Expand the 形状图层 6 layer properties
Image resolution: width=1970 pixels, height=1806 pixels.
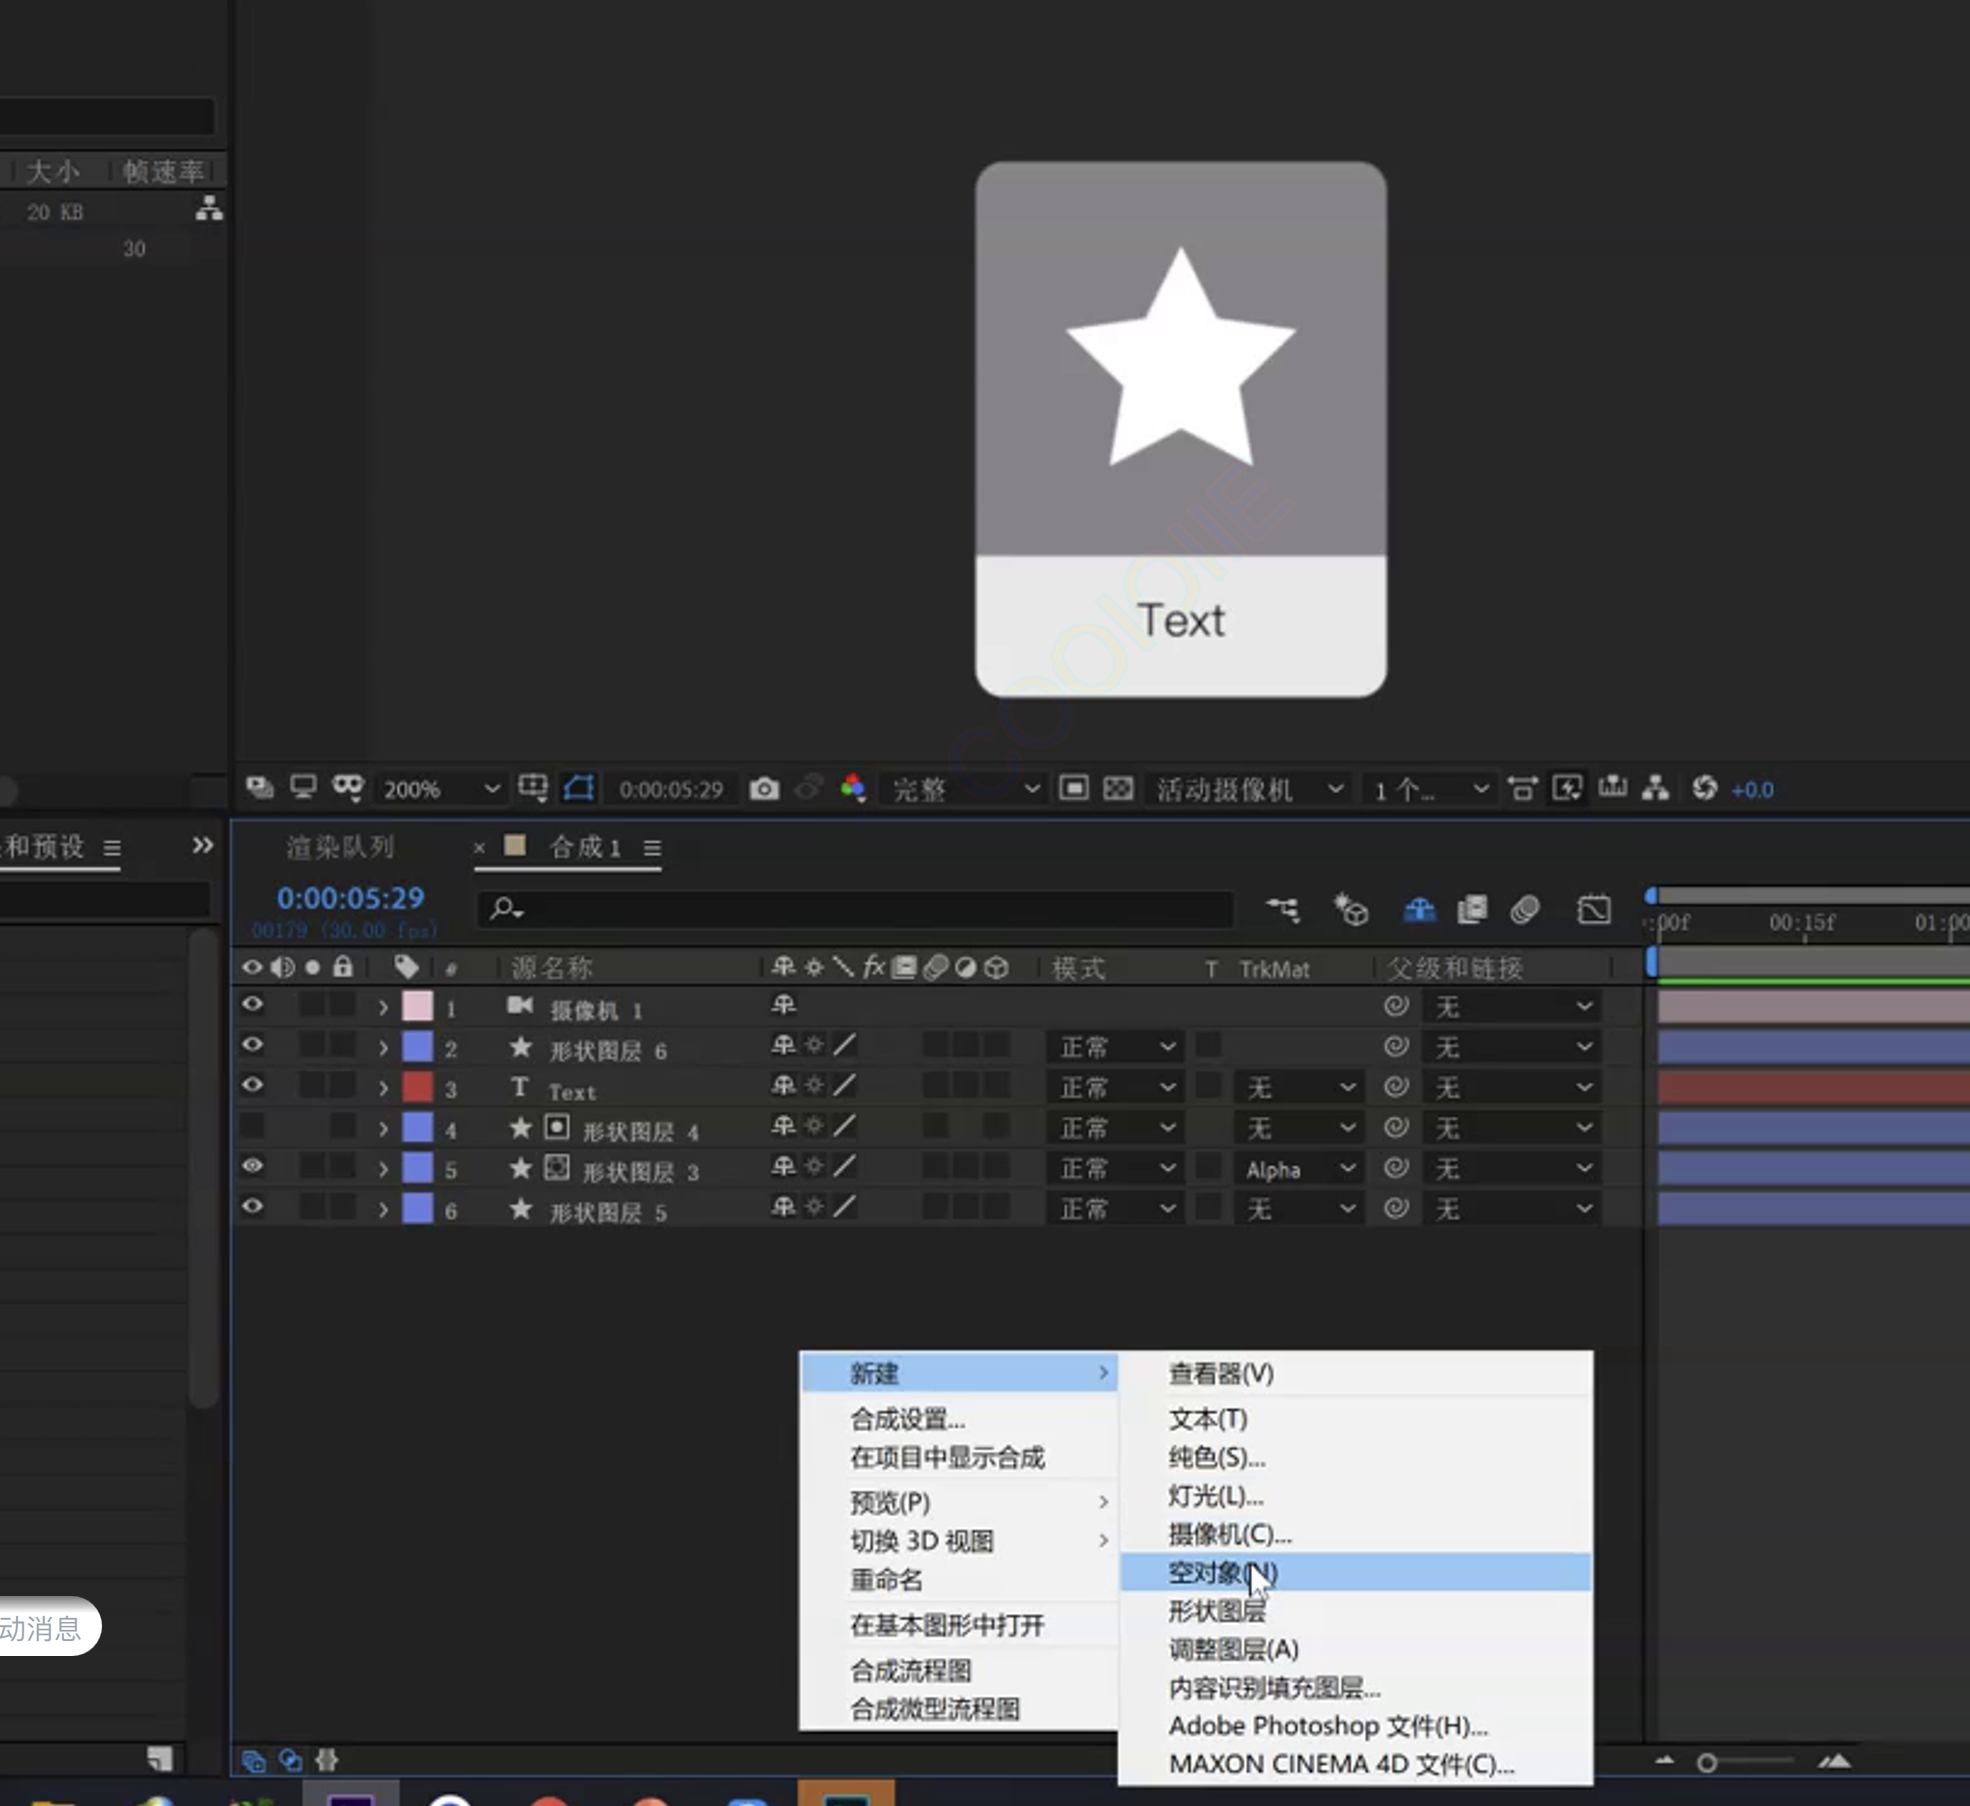(383, 1048)
